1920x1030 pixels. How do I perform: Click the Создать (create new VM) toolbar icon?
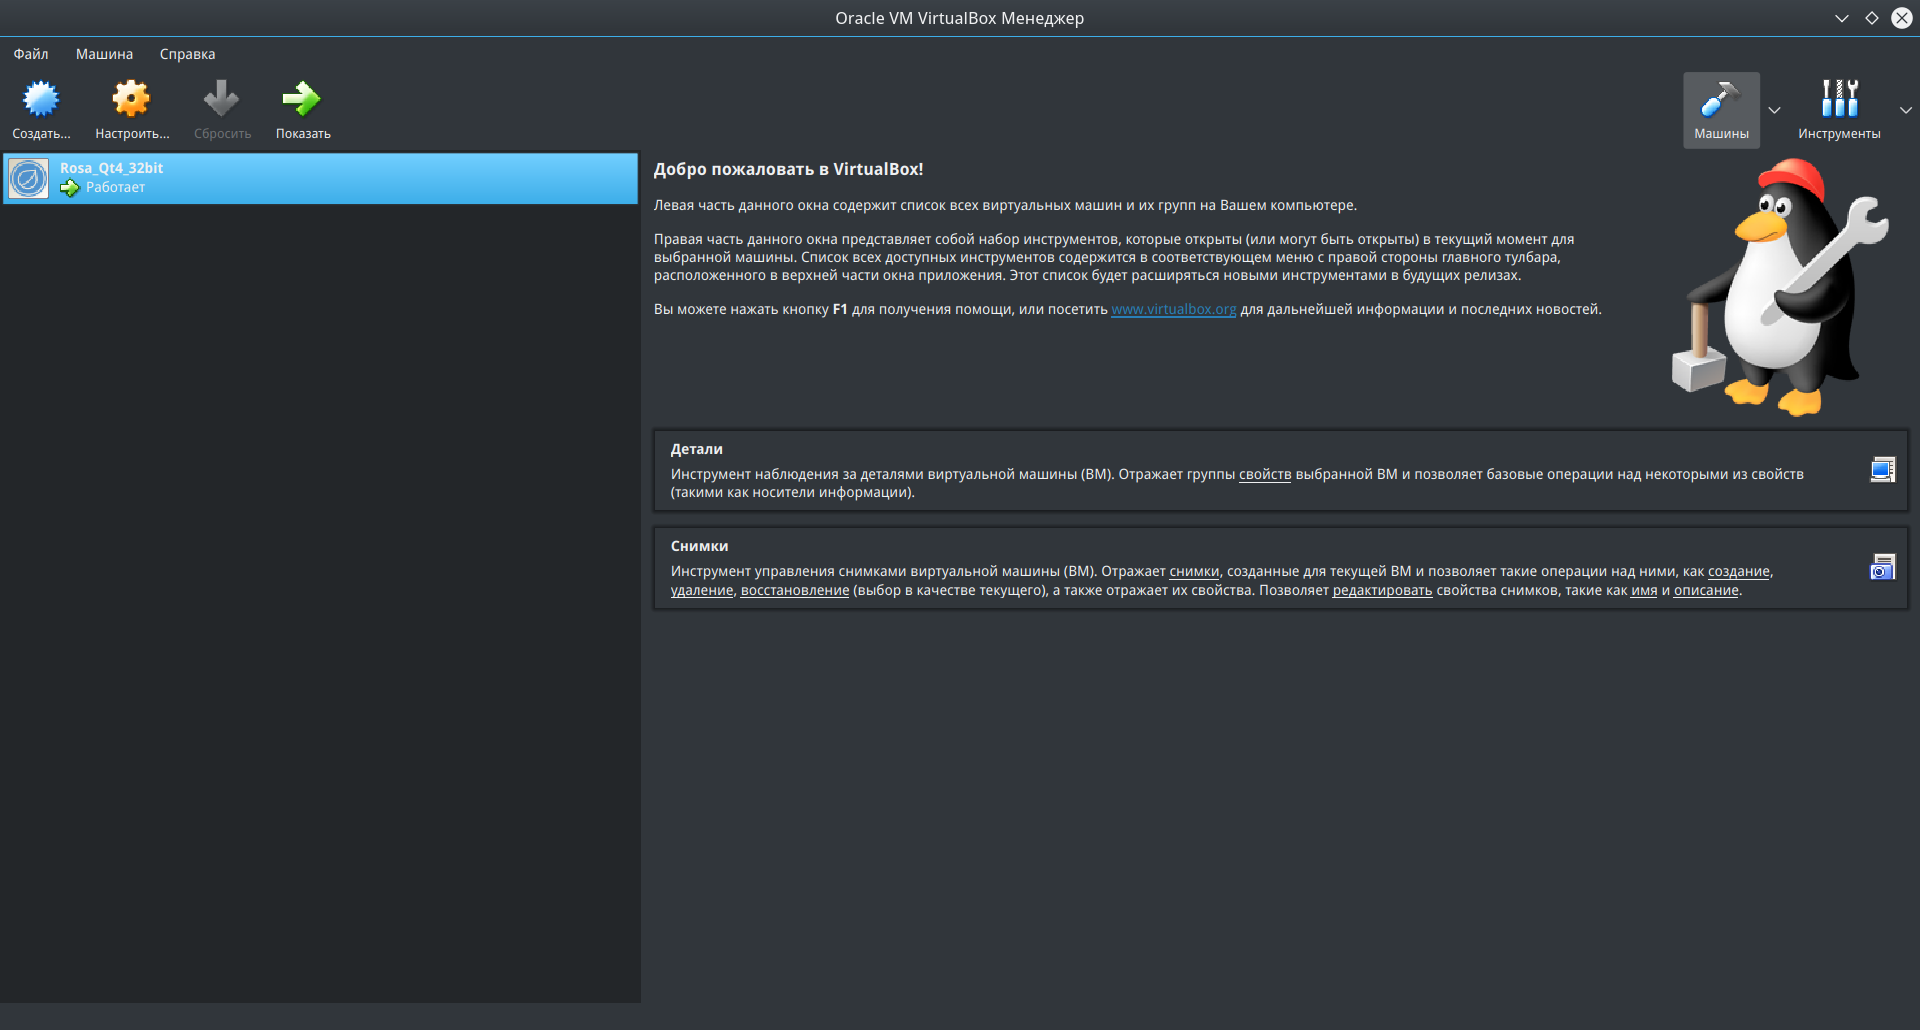click(41, 99)
